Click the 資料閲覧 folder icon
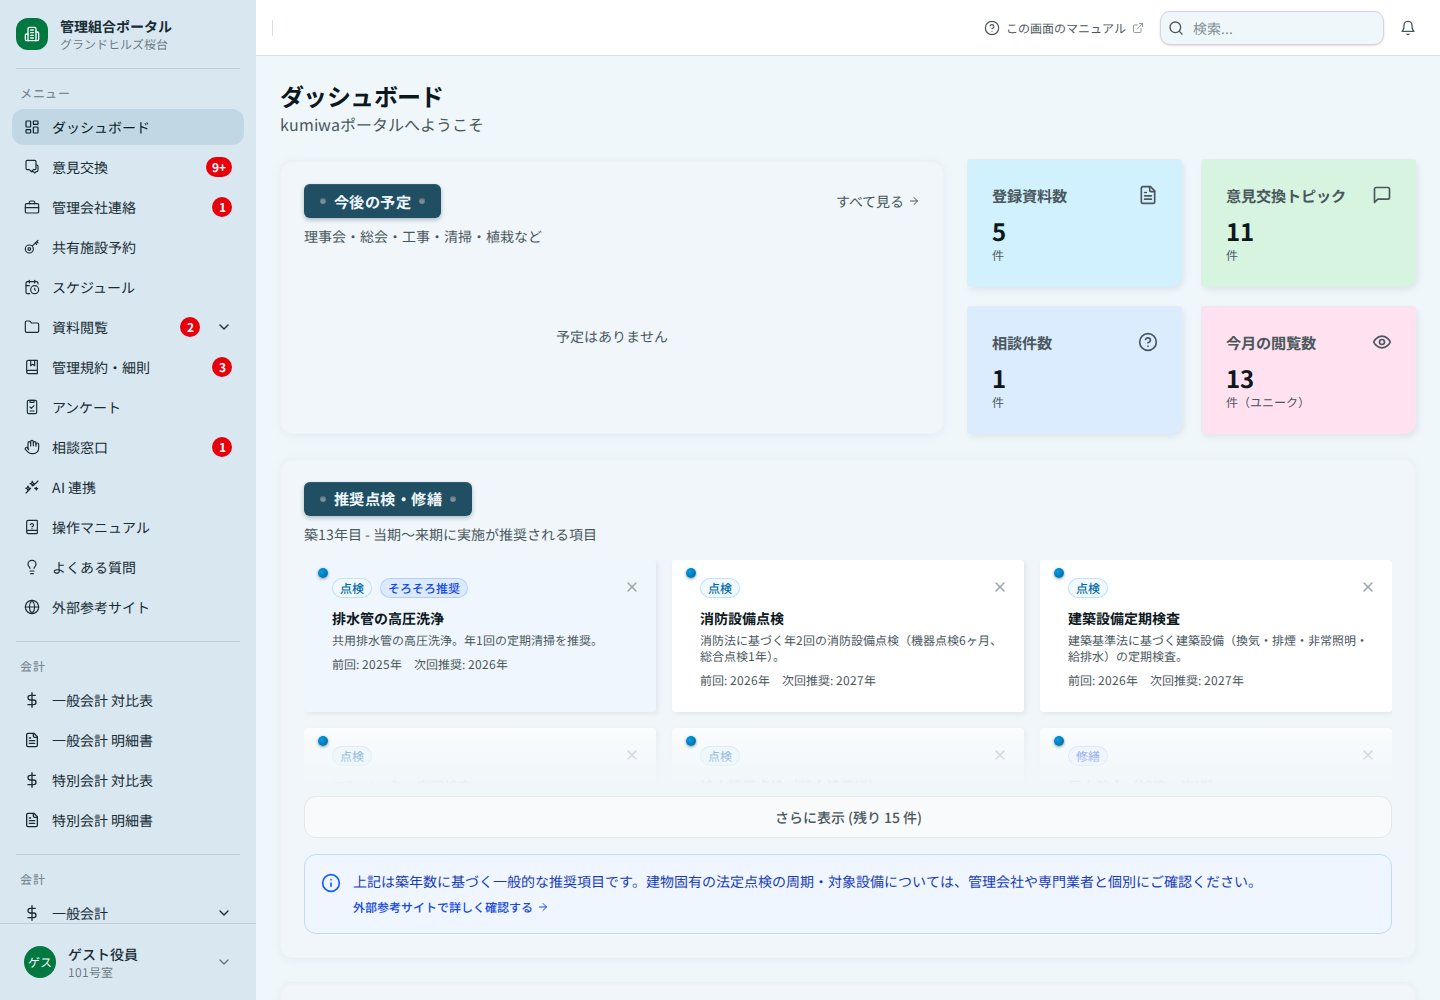 tap(32, 327)
